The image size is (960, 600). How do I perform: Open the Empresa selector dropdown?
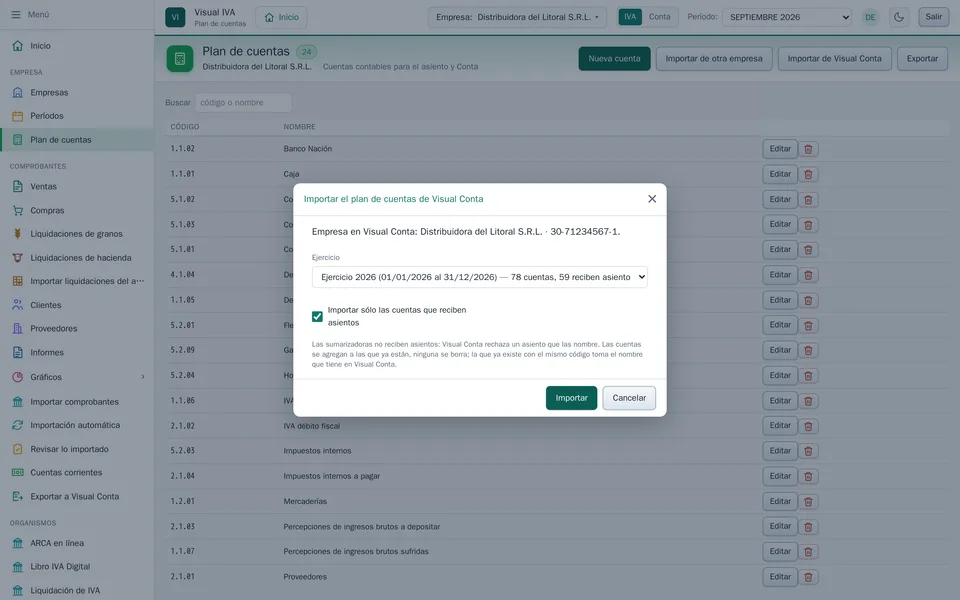[x=517, y=17]
